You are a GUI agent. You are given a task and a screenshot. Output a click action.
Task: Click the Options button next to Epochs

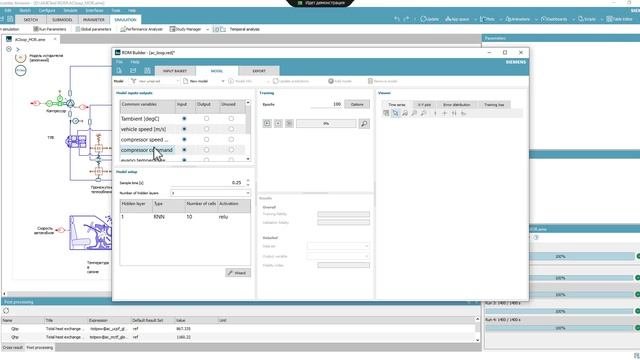[357, 104]
